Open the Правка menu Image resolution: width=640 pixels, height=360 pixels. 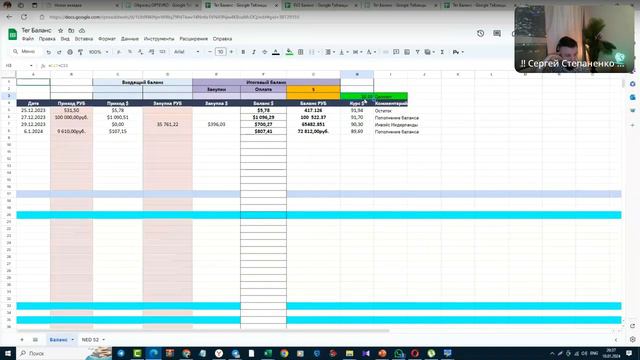click(x=47, y=39)
